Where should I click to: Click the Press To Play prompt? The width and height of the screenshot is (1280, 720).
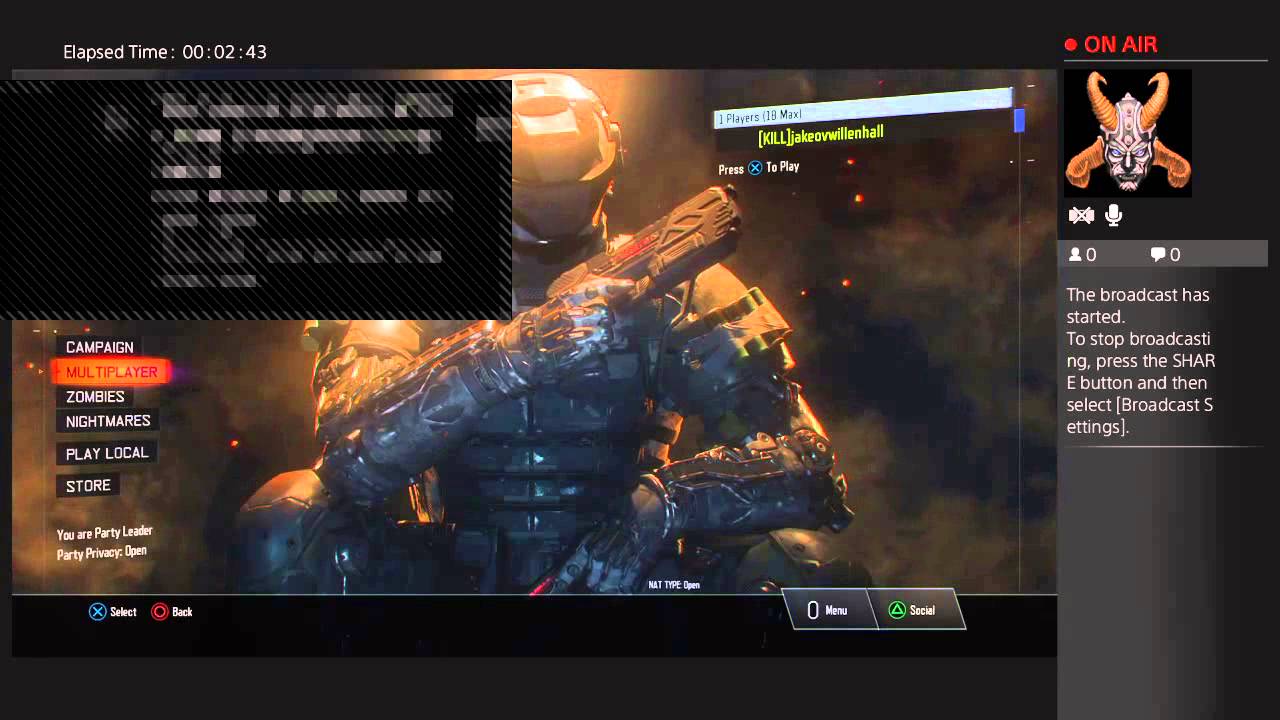pos(759,168)
